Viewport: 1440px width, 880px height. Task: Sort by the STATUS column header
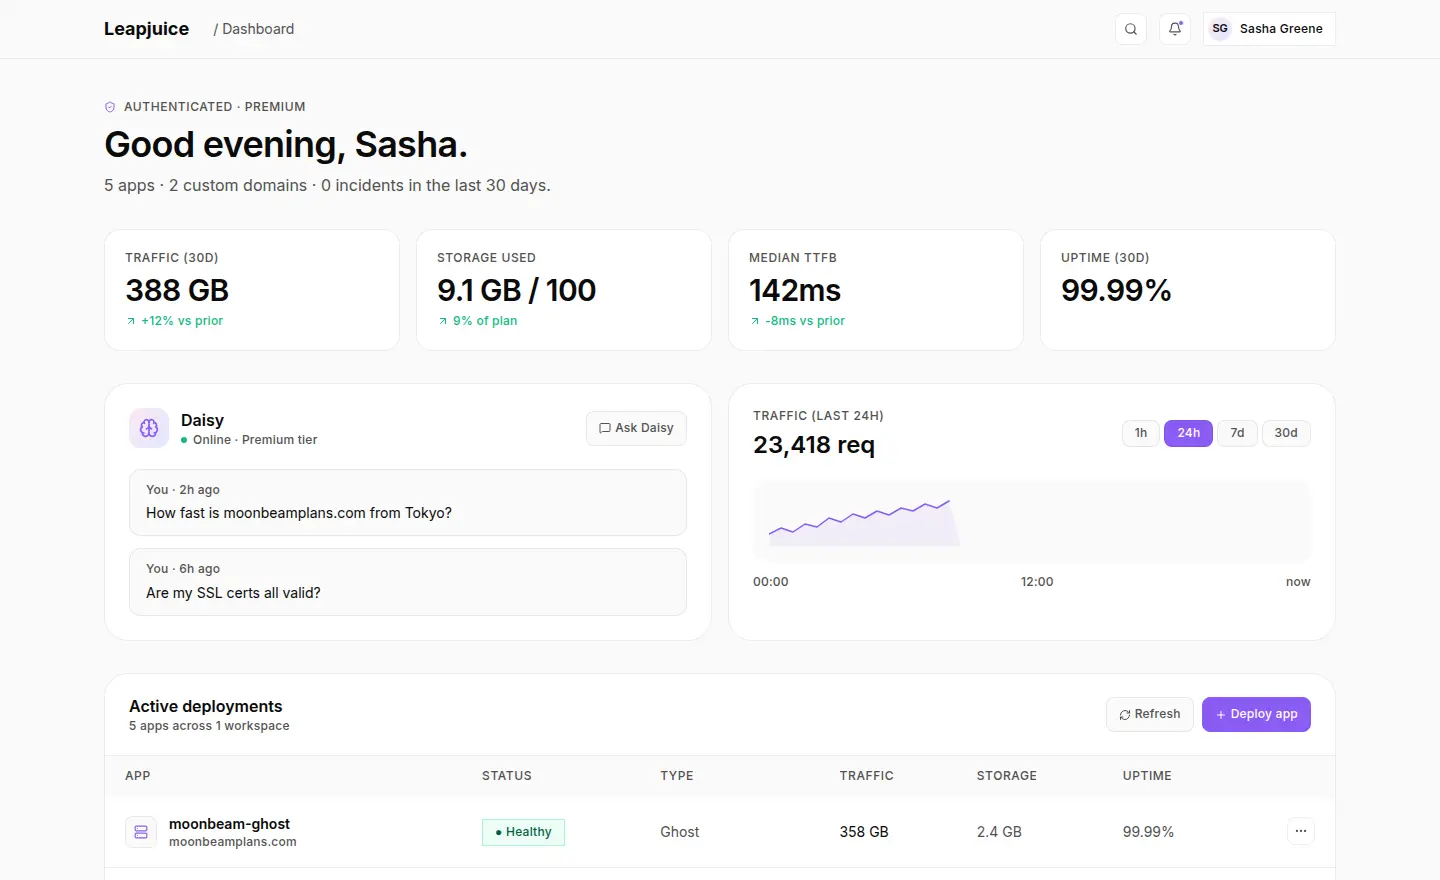(x=507, y=776)
